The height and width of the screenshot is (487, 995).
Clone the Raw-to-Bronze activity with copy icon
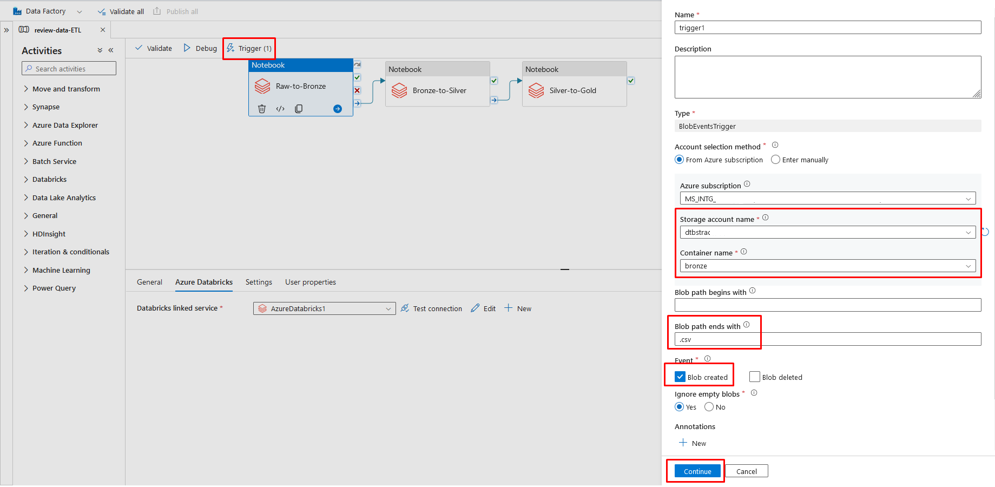click(x=298, y=109)
